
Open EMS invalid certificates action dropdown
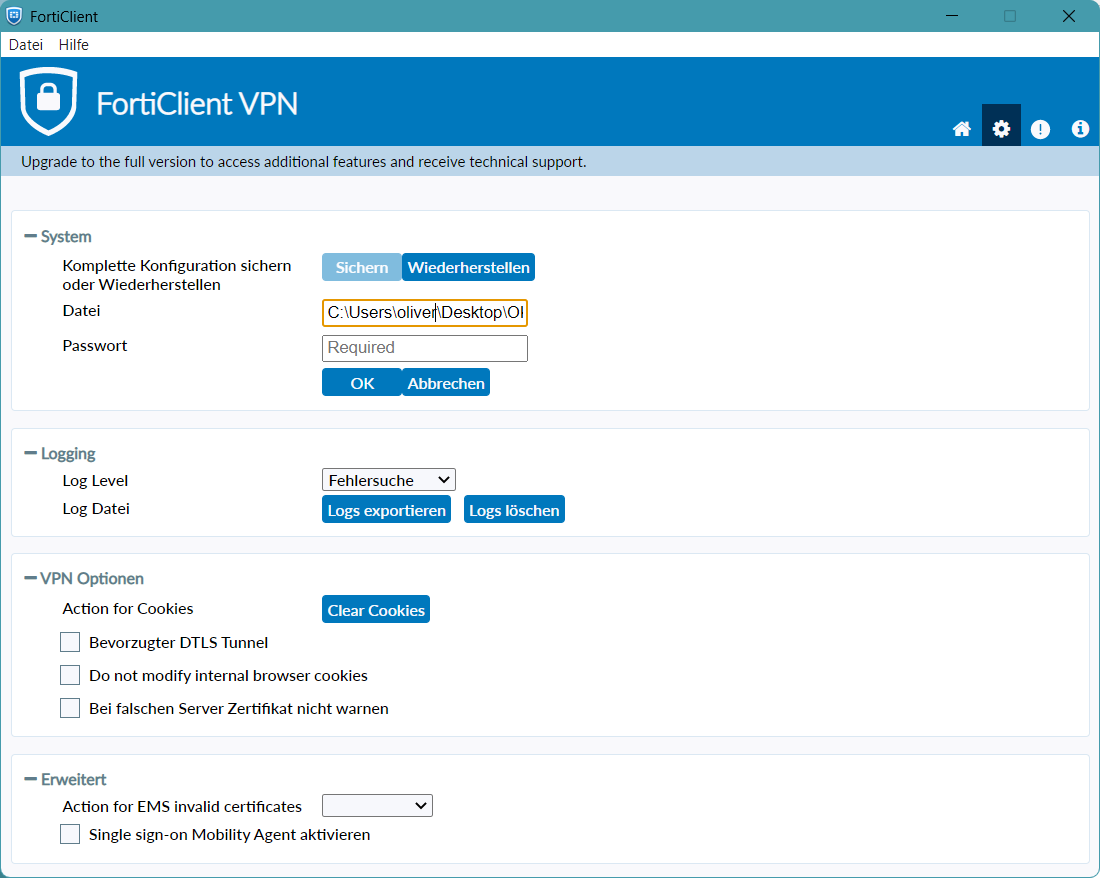[x=377, y=806]
